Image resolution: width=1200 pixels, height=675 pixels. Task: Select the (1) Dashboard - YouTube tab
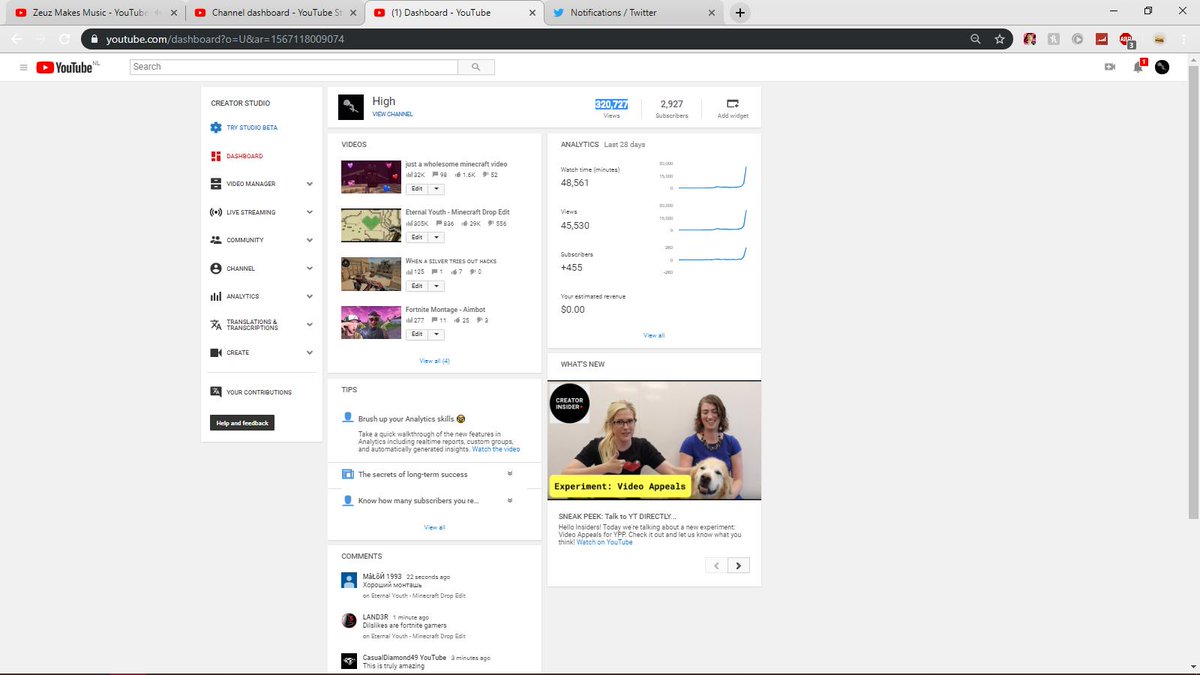coord(453,13)
